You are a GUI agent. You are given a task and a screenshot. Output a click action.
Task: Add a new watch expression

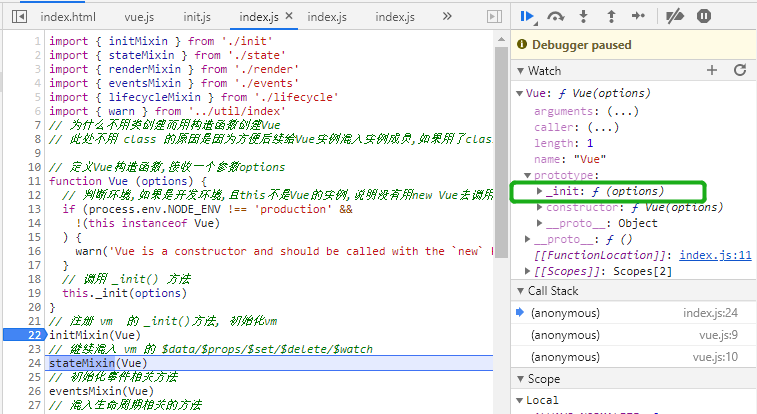pyautogui.click(x=712, y=70)
